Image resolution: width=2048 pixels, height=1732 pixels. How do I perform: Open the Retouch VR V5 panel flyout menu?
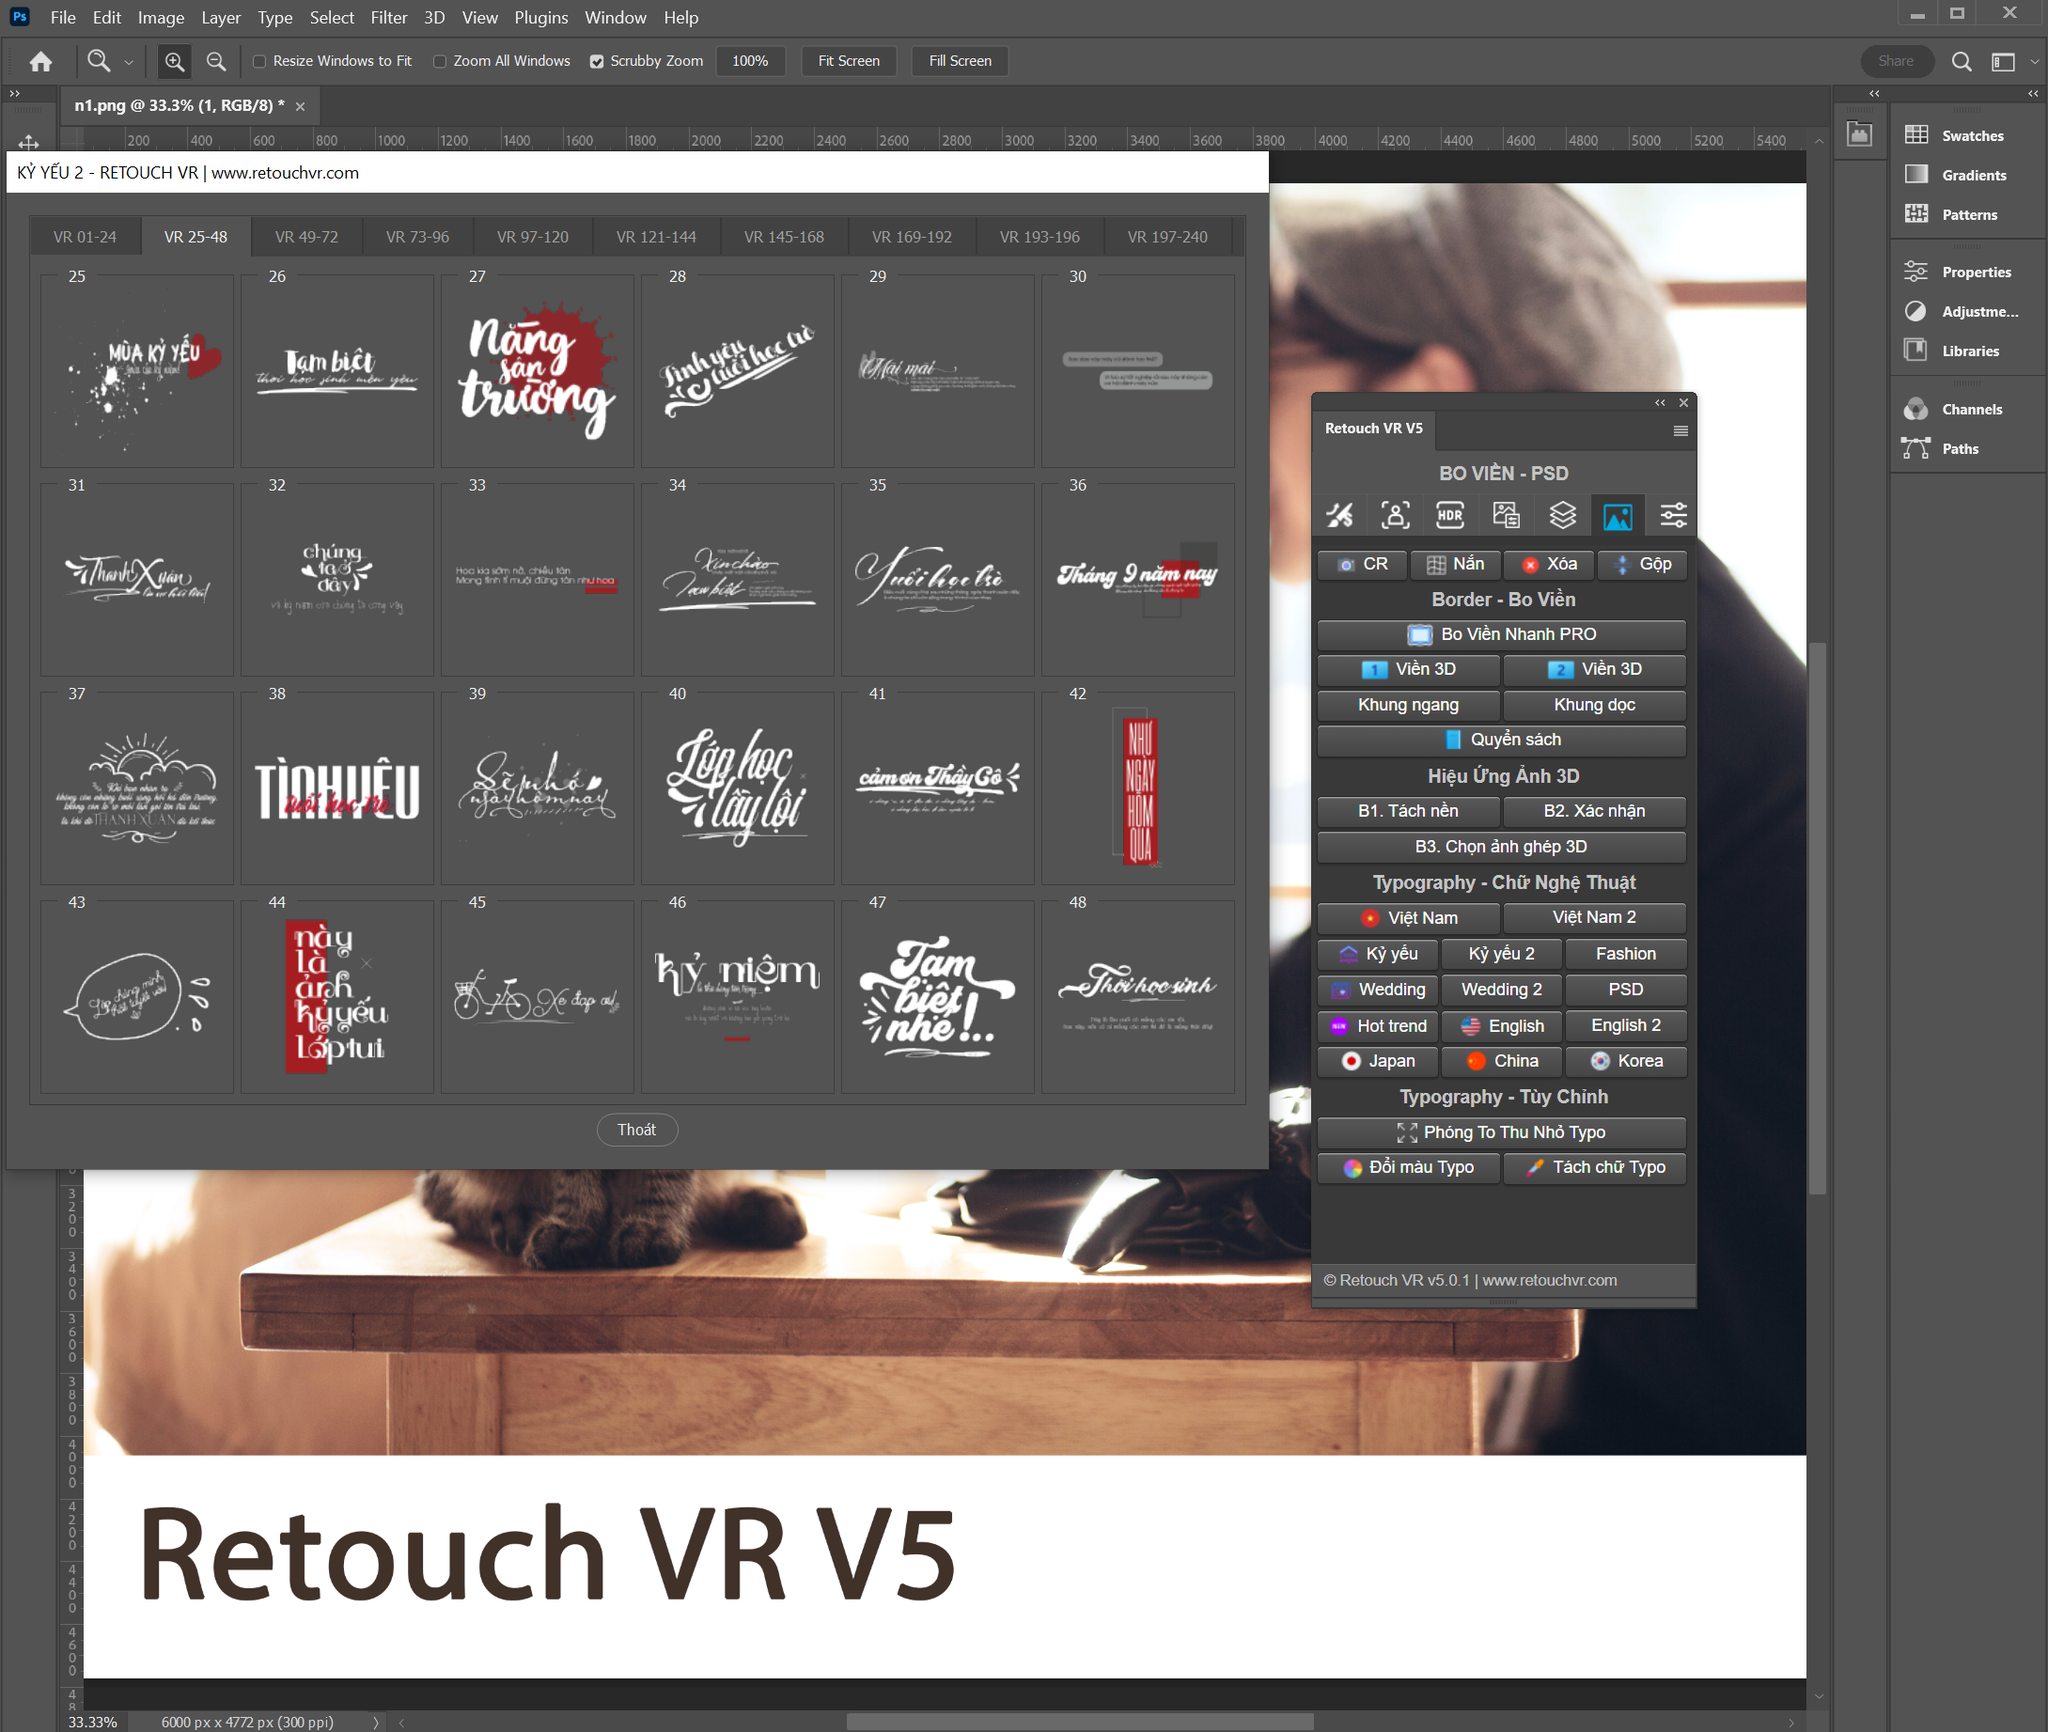1680,431
